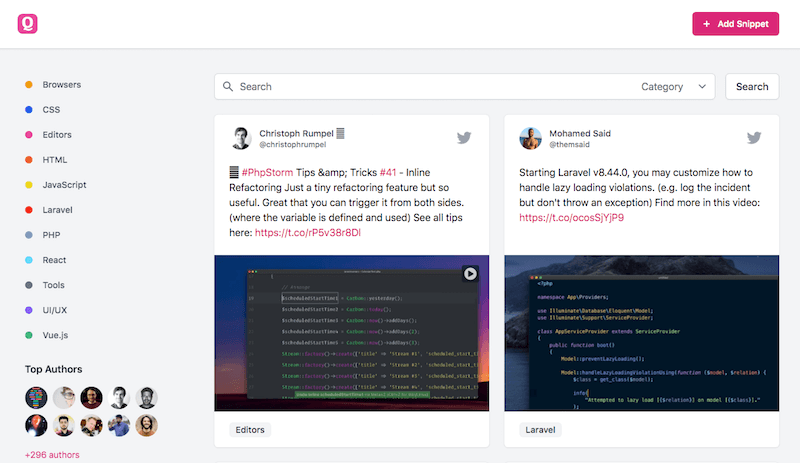The width and height of the screenshot is (800, 463).
Task: Open Mohamed Said author name
Action: click(580, 133)
